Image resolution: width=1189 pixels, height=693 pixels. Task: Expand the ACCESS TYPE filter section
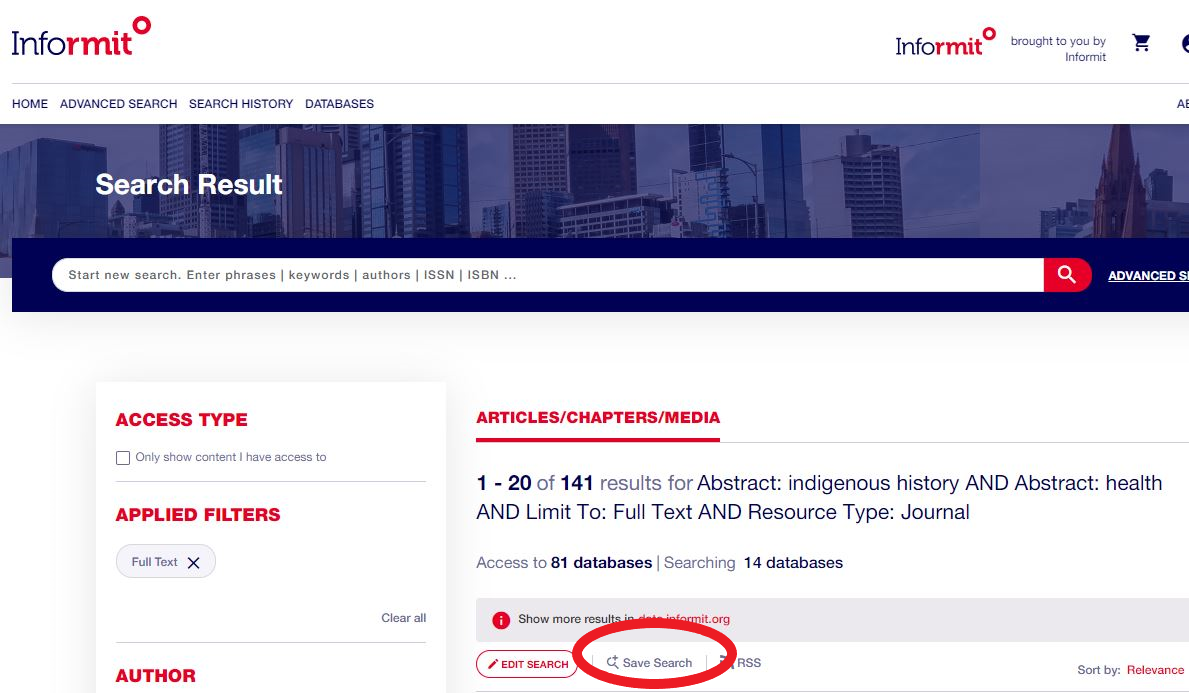[x=181, y=420]
